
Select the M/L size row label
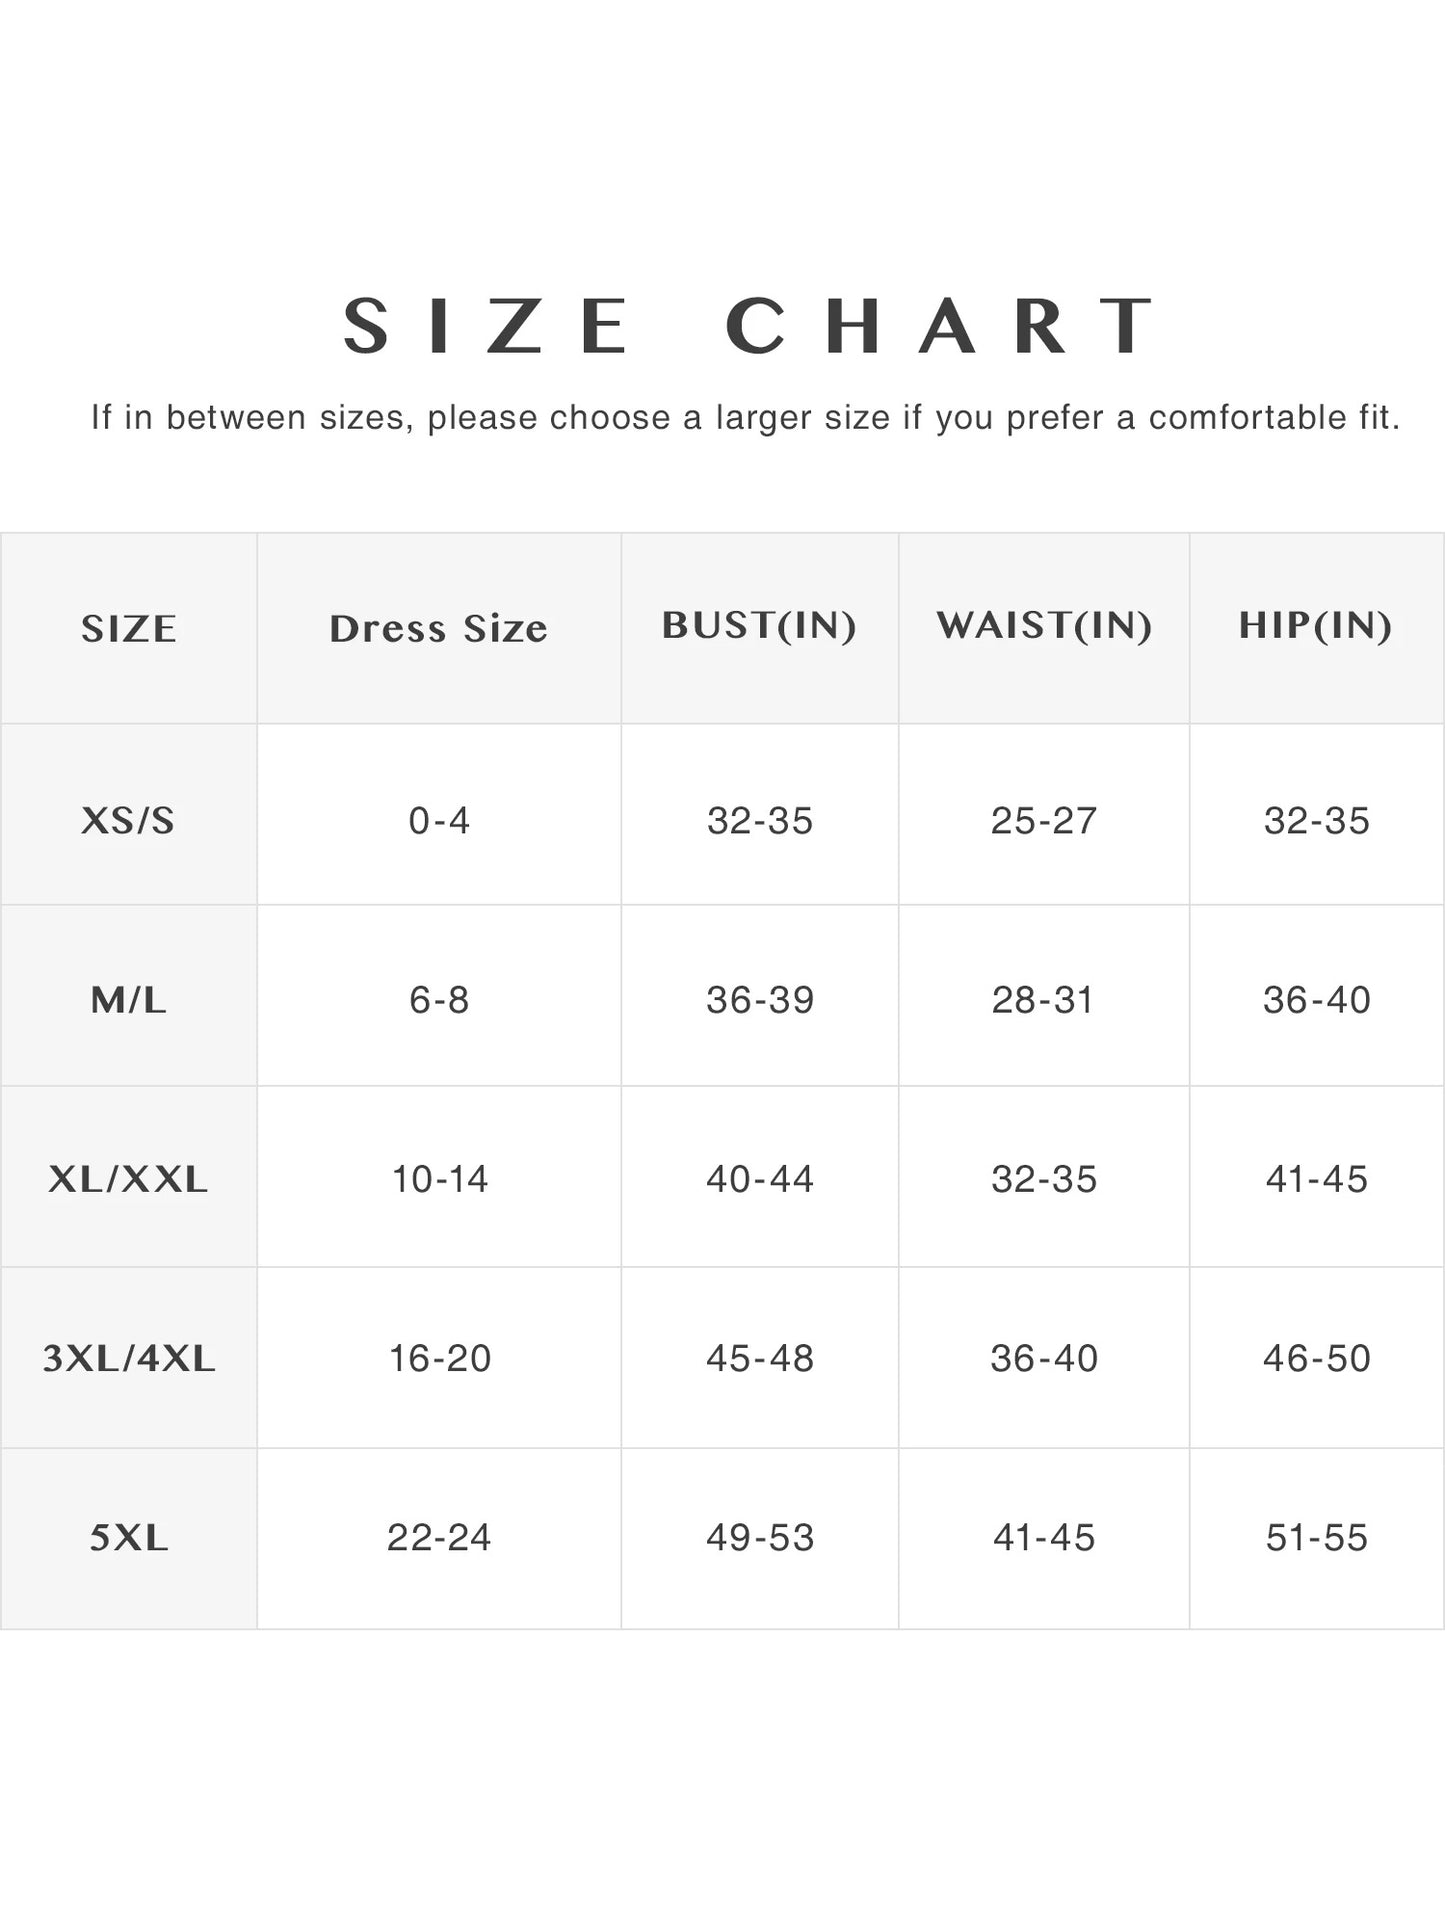(x=129, y=1000)
